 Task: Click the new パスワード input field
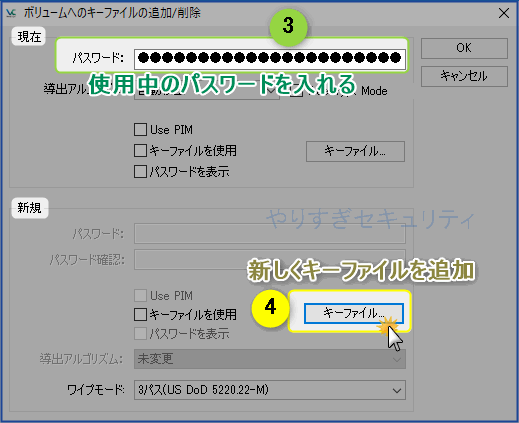click(270, 234)
